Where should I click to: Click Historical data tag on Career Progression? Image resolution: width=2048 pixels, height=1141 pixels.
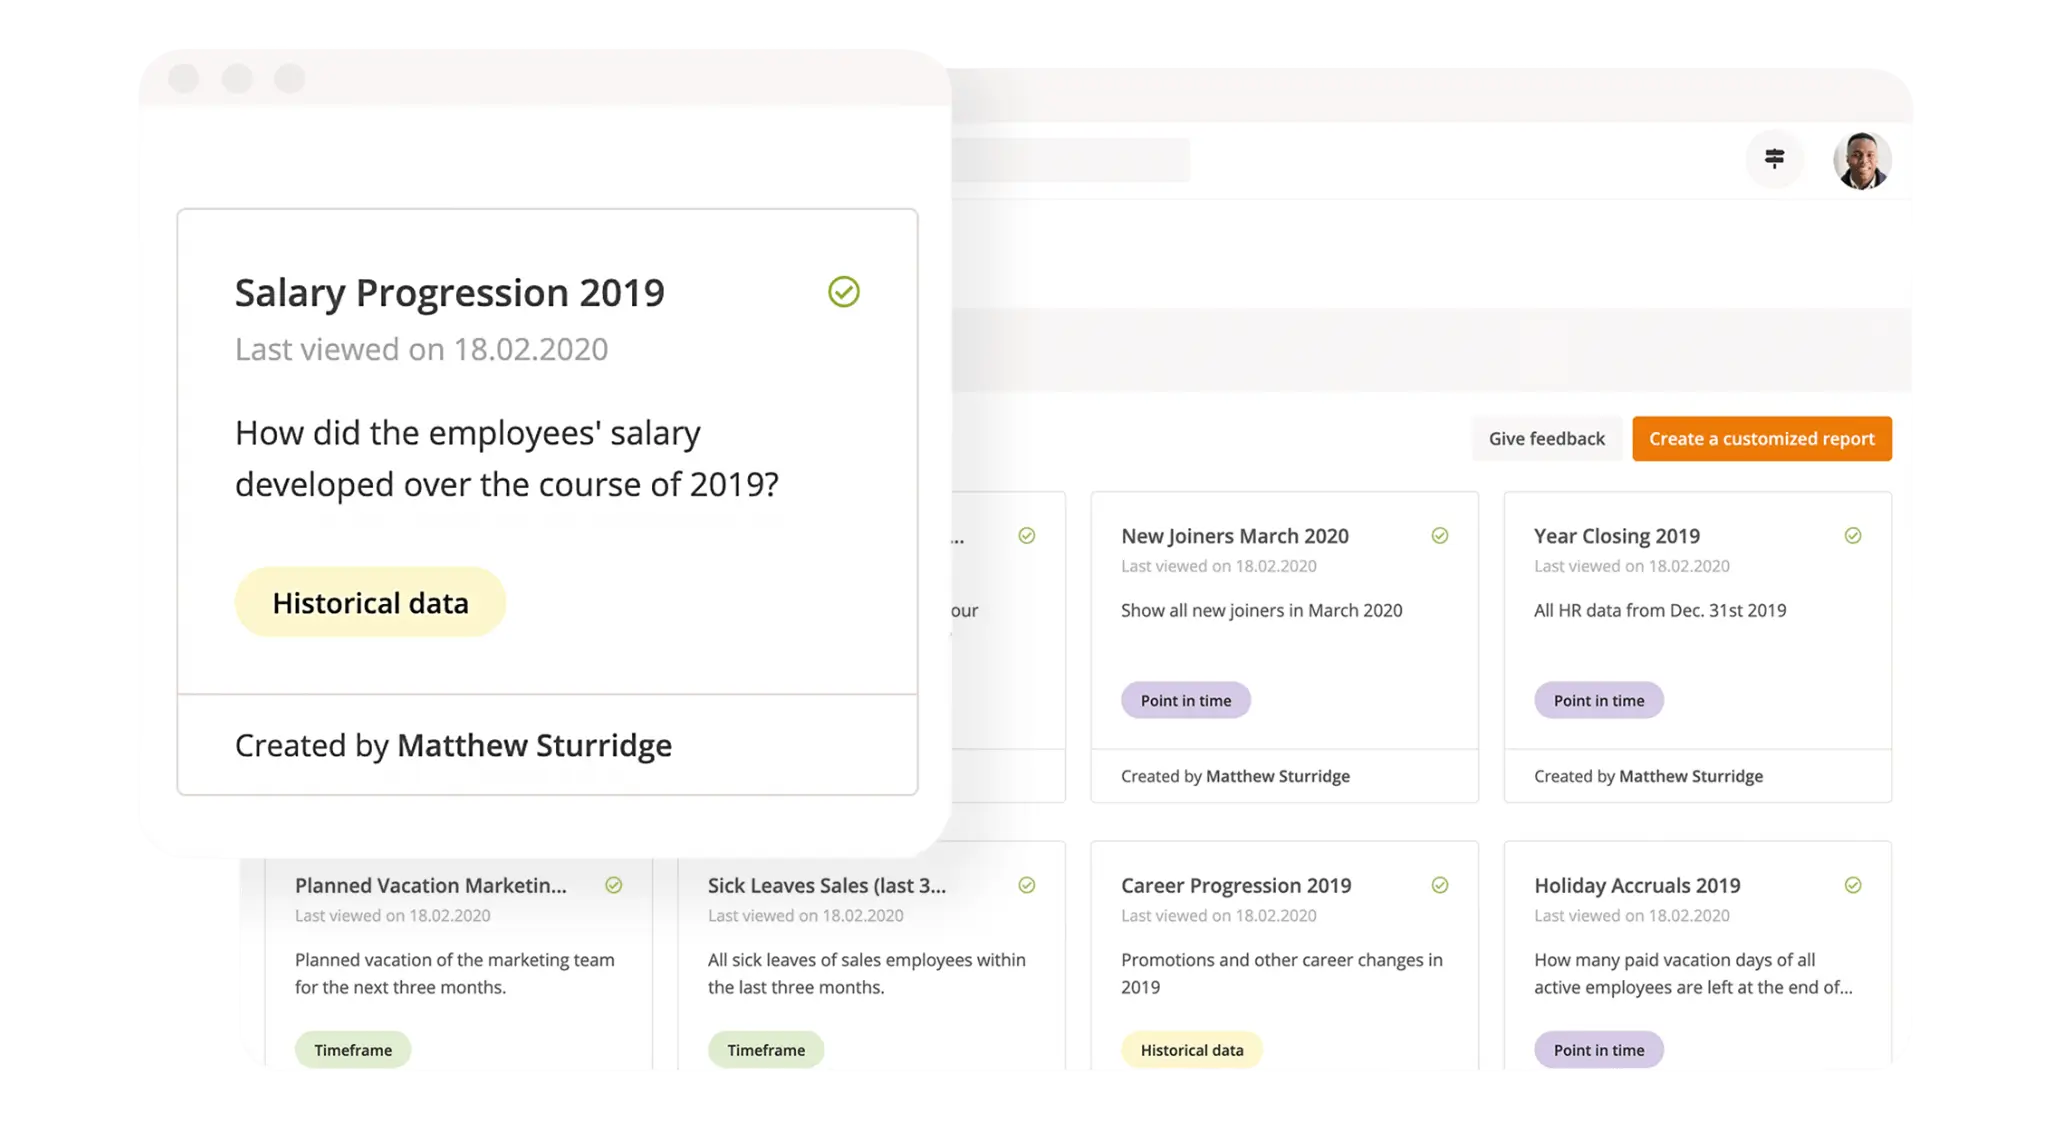pos(1191,1050)
